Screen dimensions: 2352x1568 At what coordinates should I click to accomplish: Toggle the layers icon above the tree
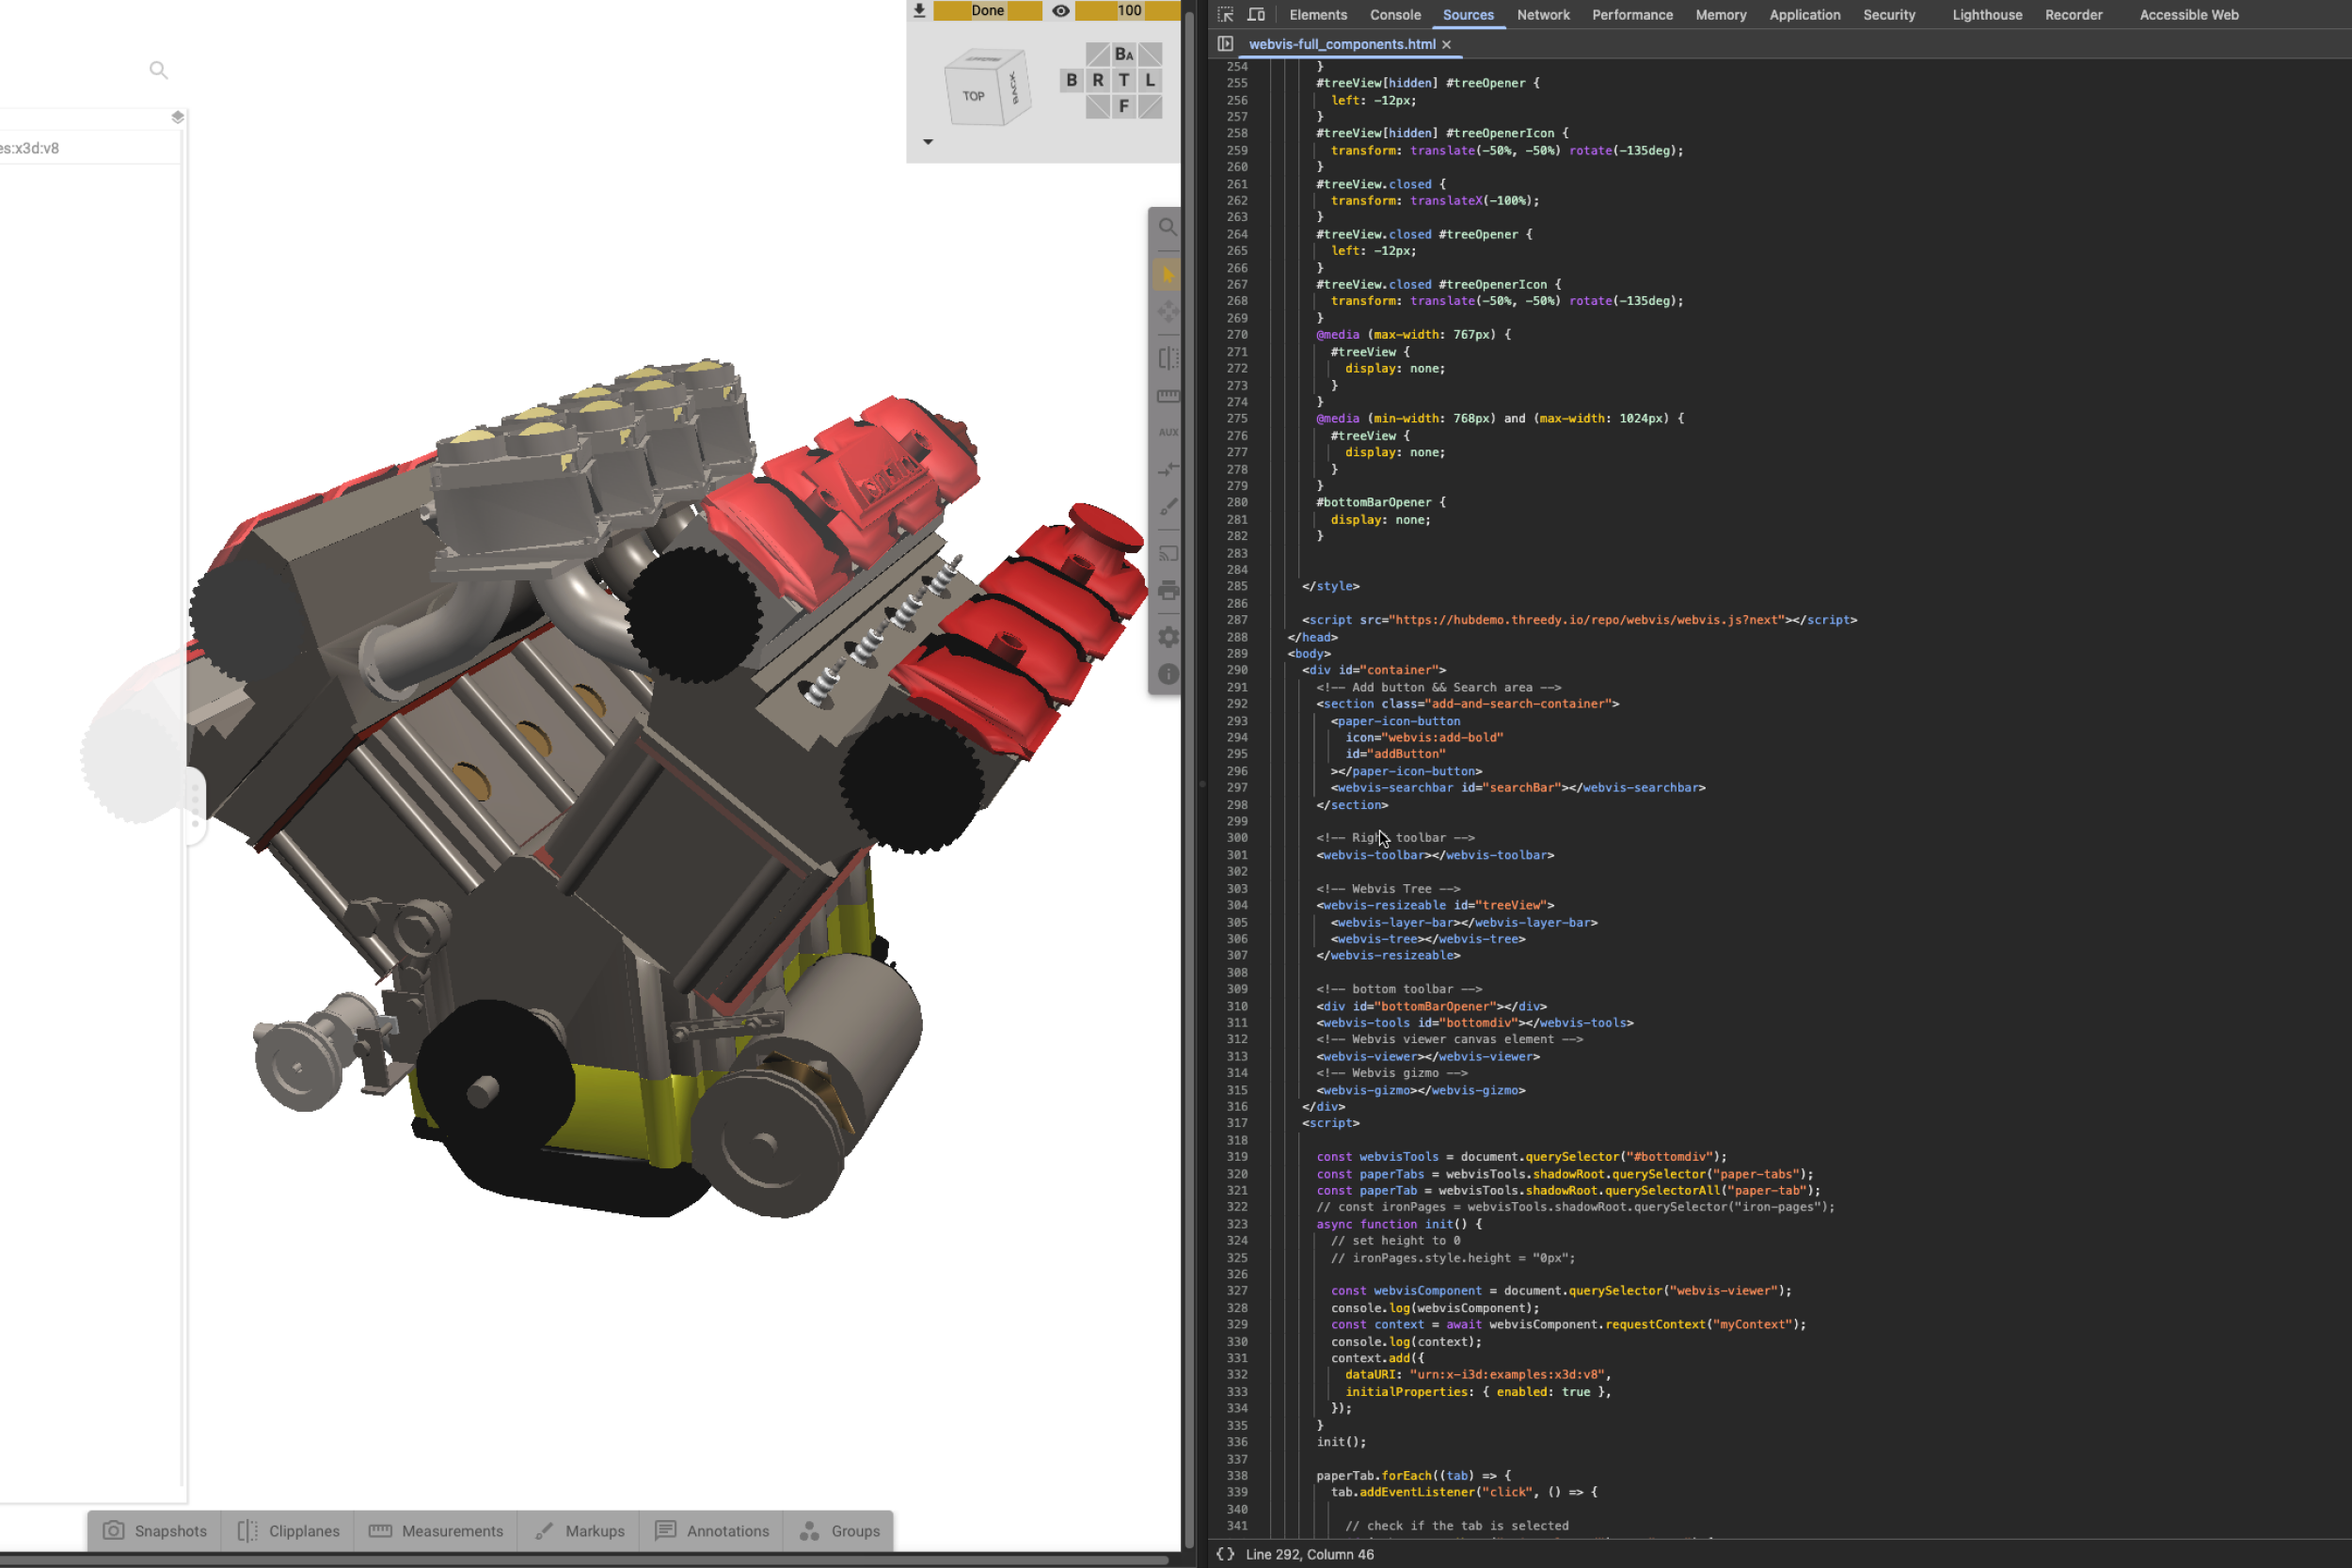point(177,117)
